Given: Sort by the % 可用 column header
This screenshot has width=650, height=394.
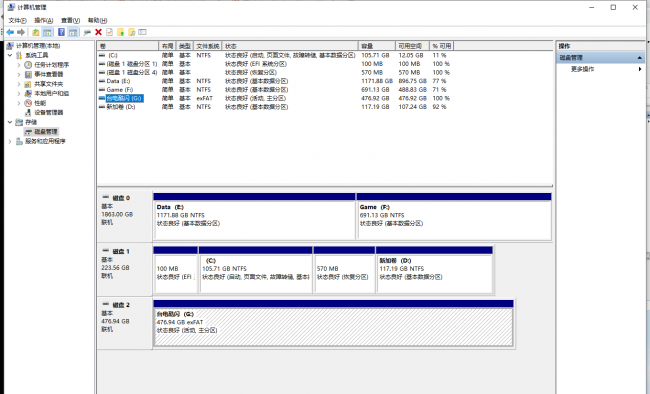Looking at the screenshot, I should 441,46.
